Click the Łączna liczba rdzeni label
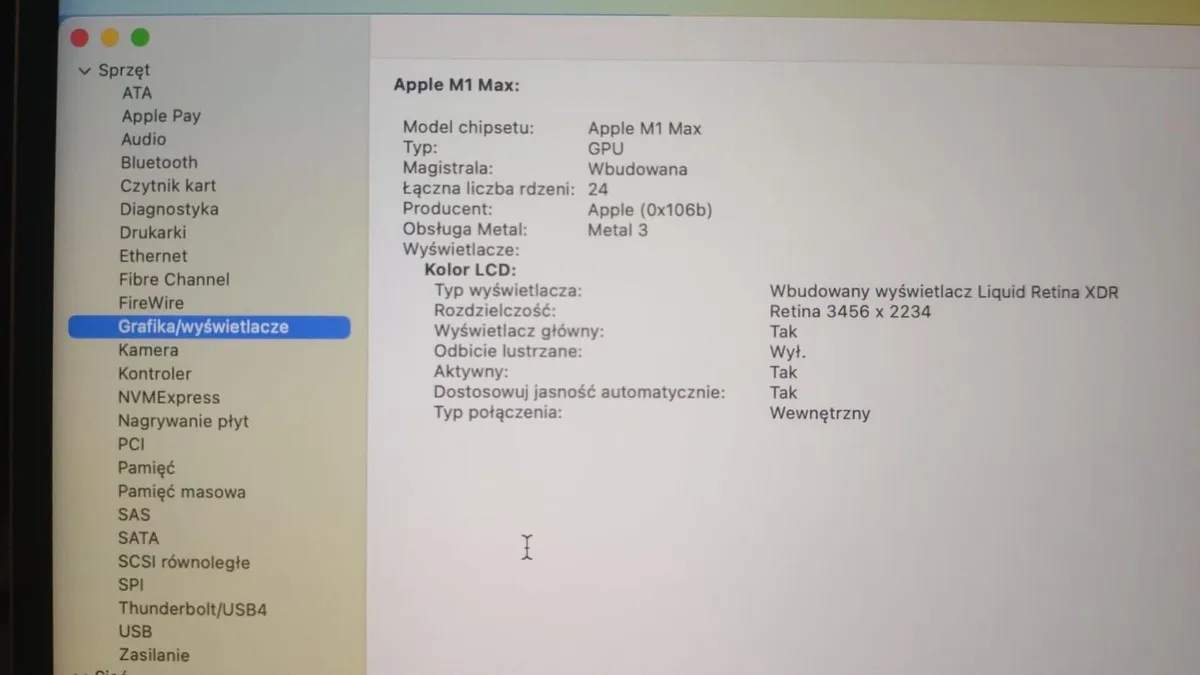 click(x=489, y=189)
